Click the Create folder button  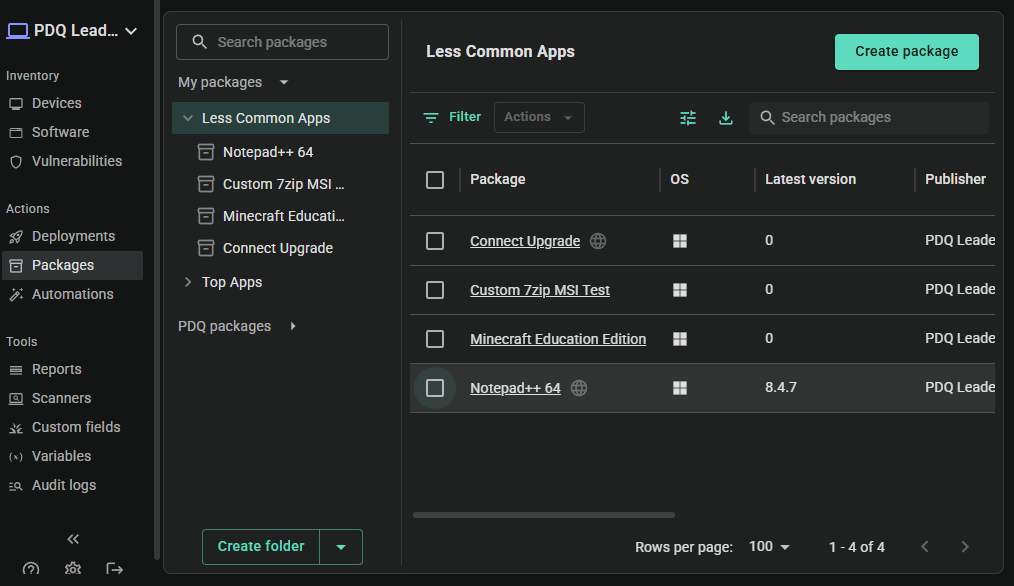pyautogui.click(x=261, y=547)
